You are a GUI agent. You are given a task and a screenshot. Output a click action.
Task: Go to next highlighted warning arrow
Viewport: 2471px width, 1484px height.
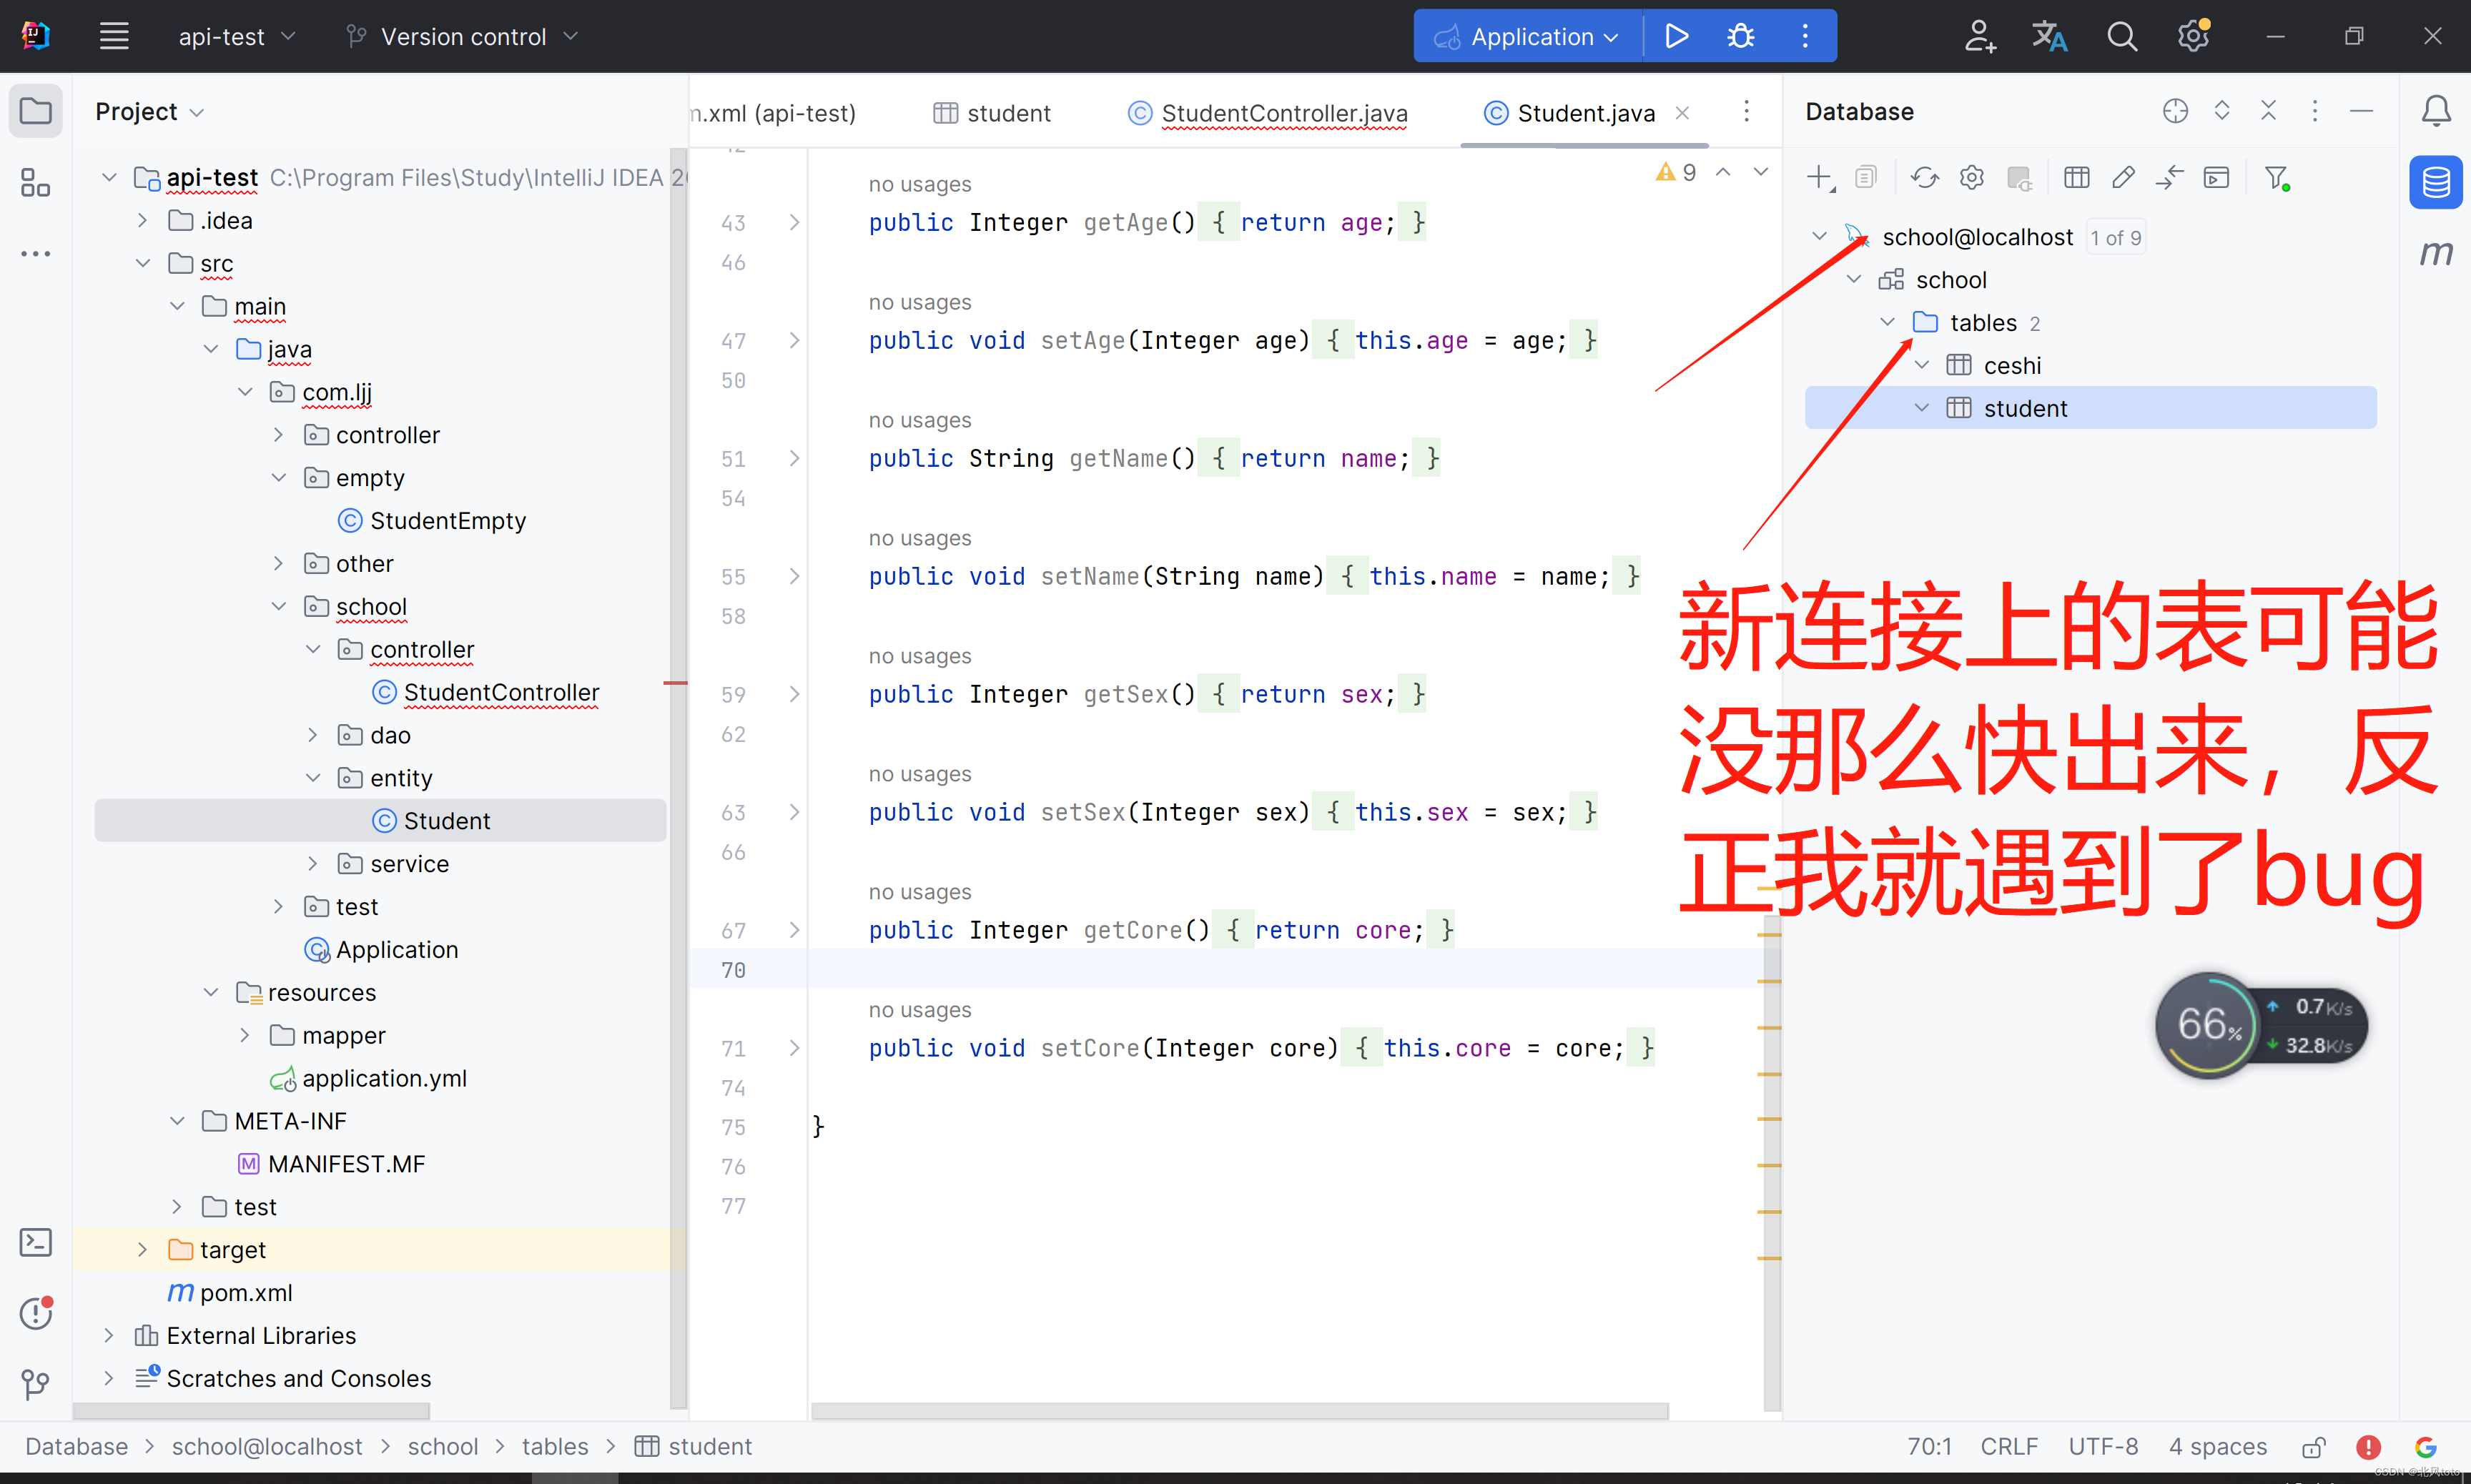(x=1760, y=172)
